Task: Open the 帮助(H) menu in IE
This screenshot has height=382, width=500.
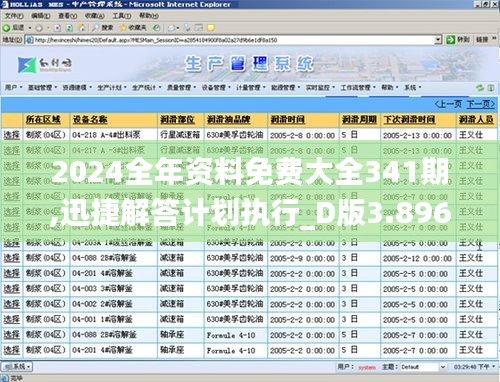Action: 149,16
